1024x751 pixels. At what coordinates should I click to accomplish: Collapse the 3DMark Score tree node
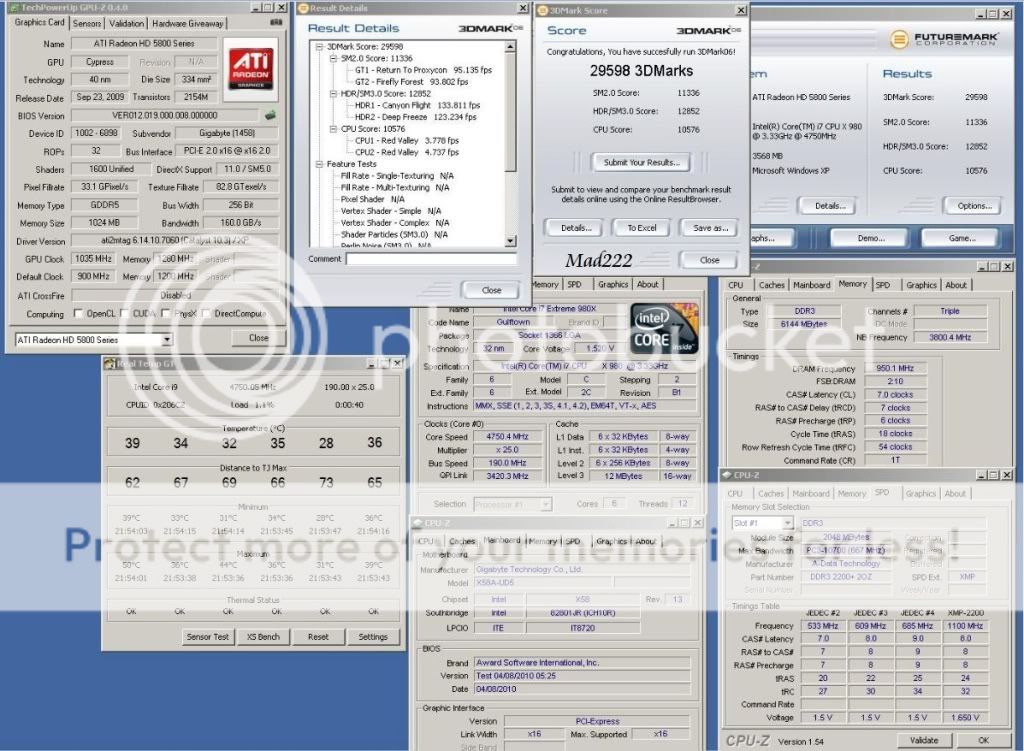[319, 47]
